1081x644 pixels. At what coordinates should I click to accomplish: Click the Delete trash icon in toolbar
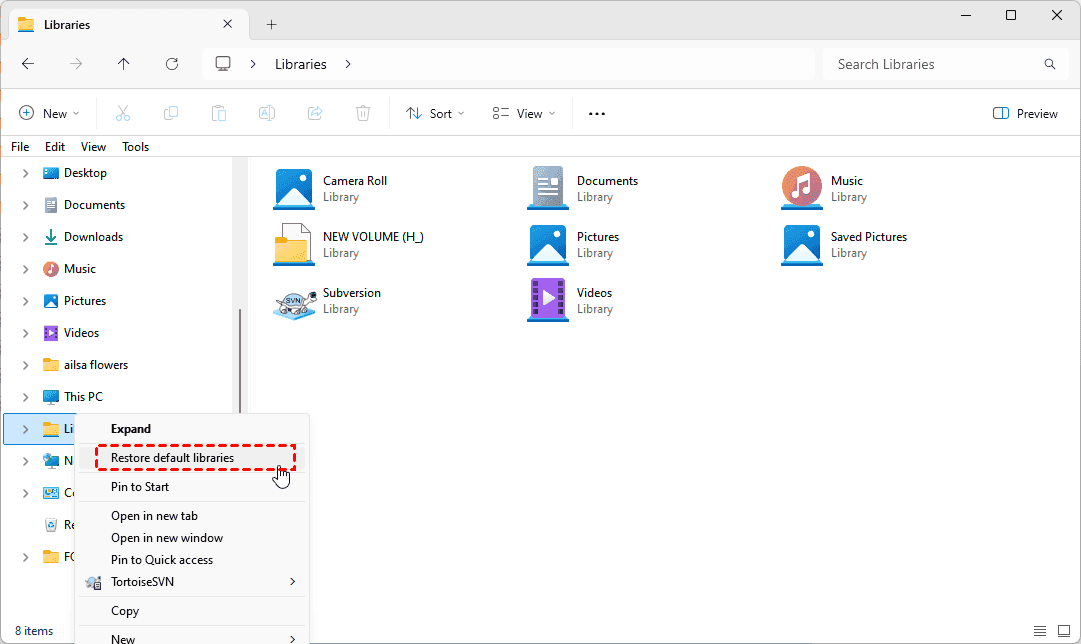tap(363, 114)
